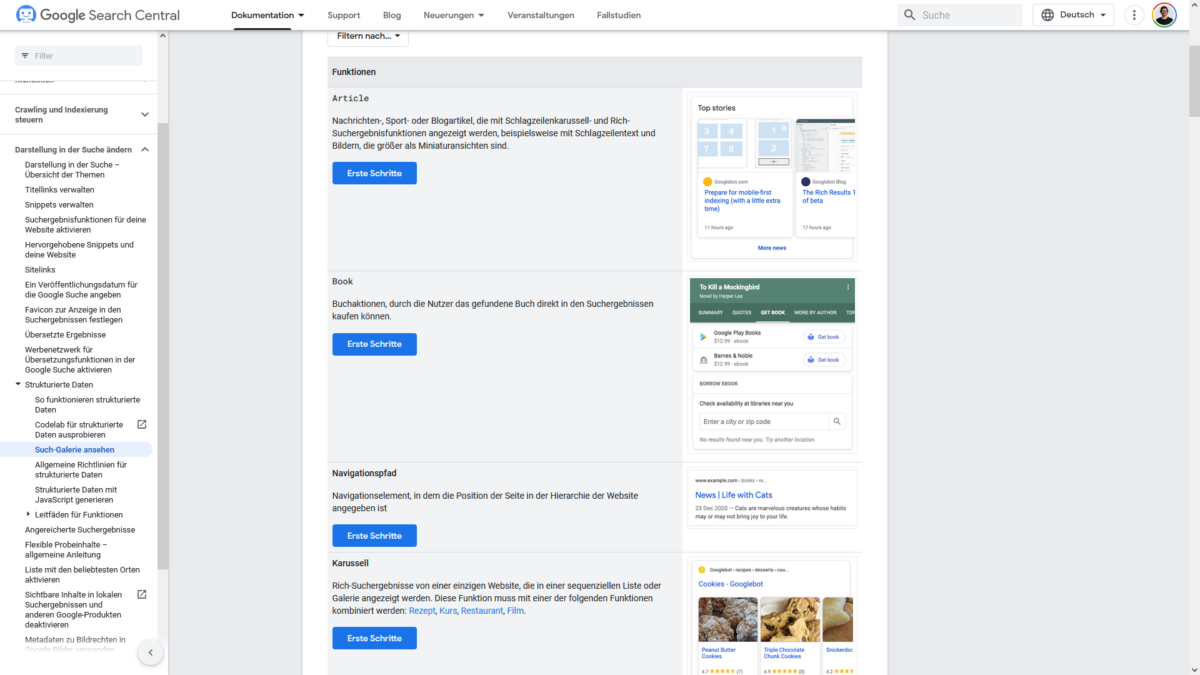Image resolution: width=1200 pixels, height=675 pixels.
Task: Collapse the sidebar with the arrow button
Action: (x=150, y=652)
